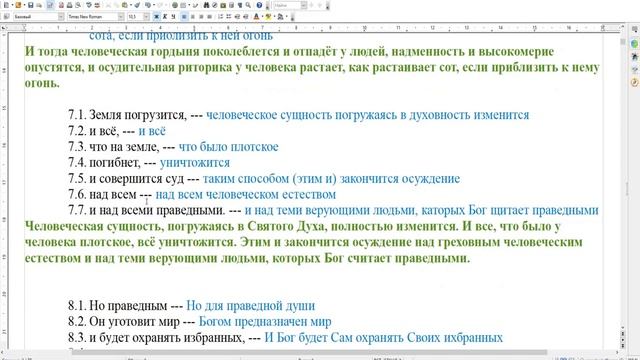Toggle Centered paragraph alignment
Viewport: 640px width, 360px height.
pos(193,16)
